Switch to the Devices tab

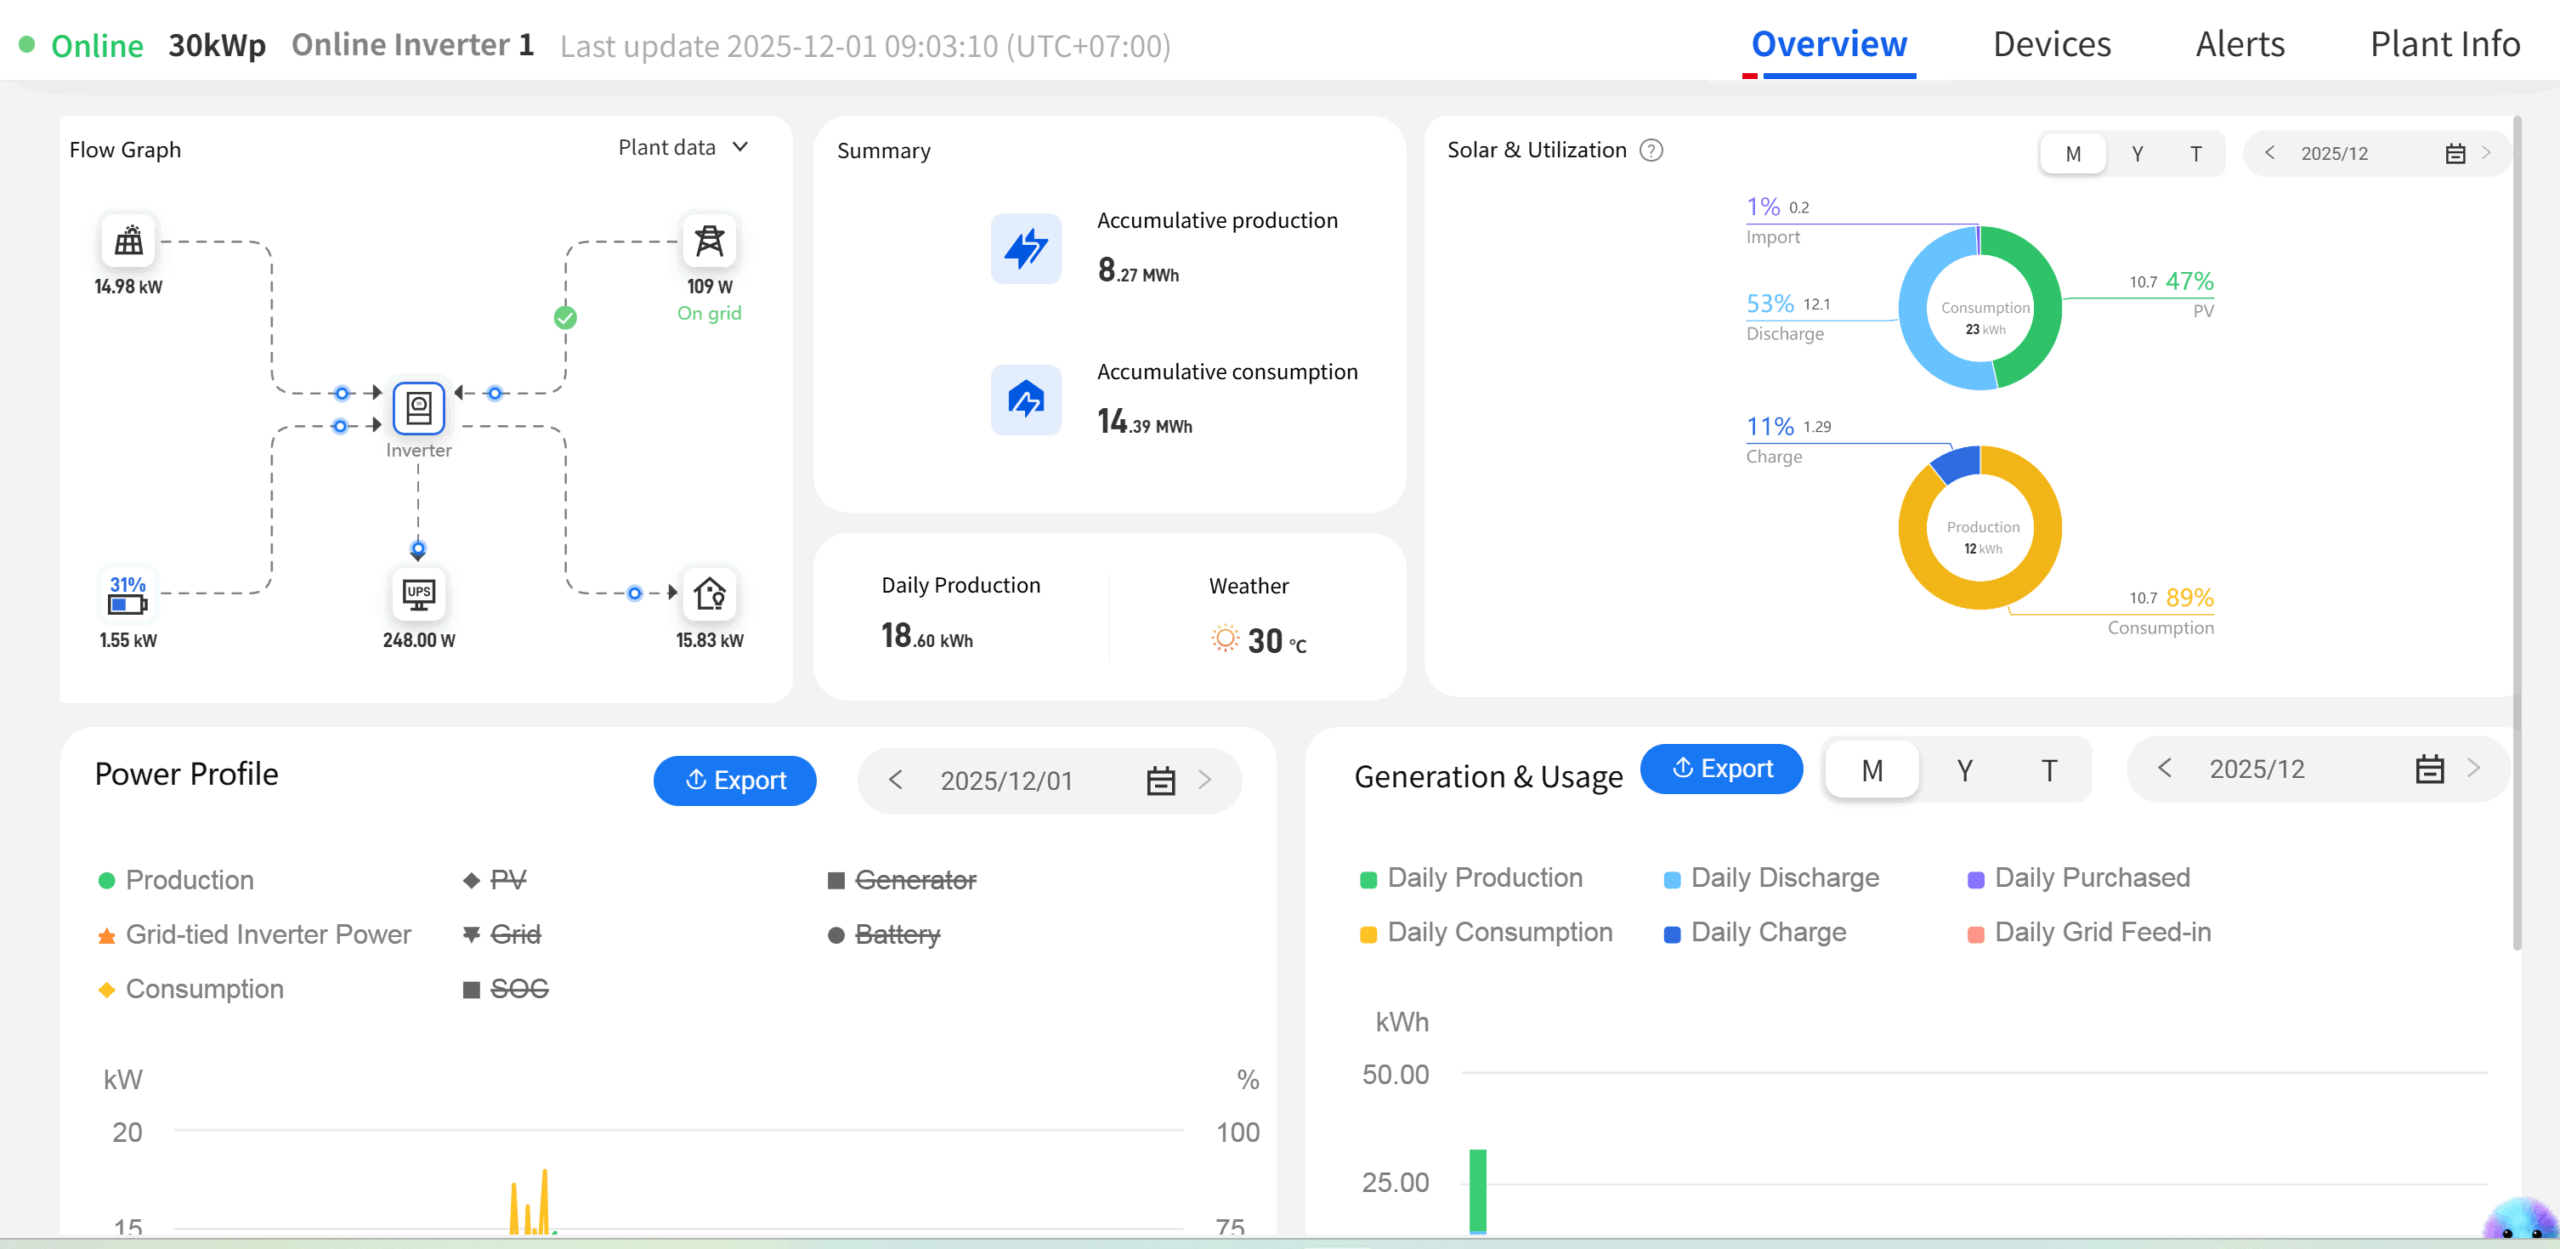pyautogui.click(x=2051, y=44)
